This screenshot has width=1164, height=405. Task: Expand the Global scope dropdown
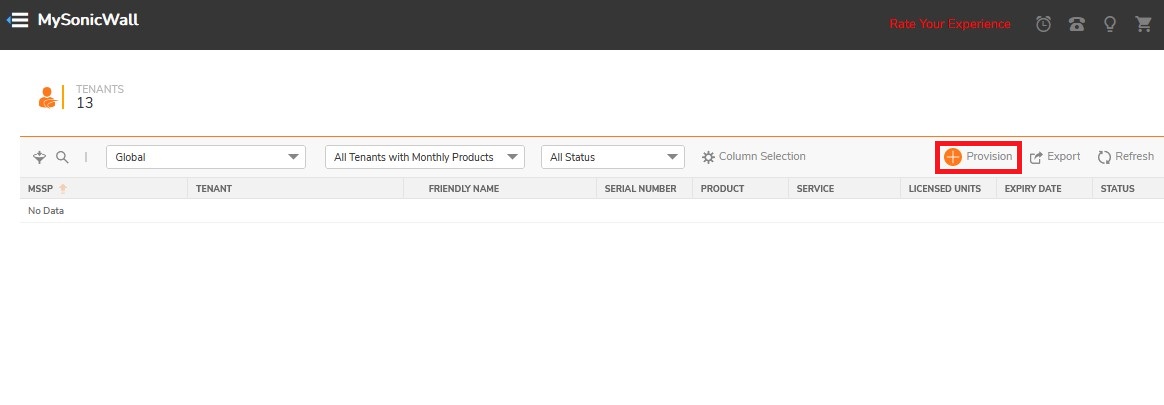(205, 157)
